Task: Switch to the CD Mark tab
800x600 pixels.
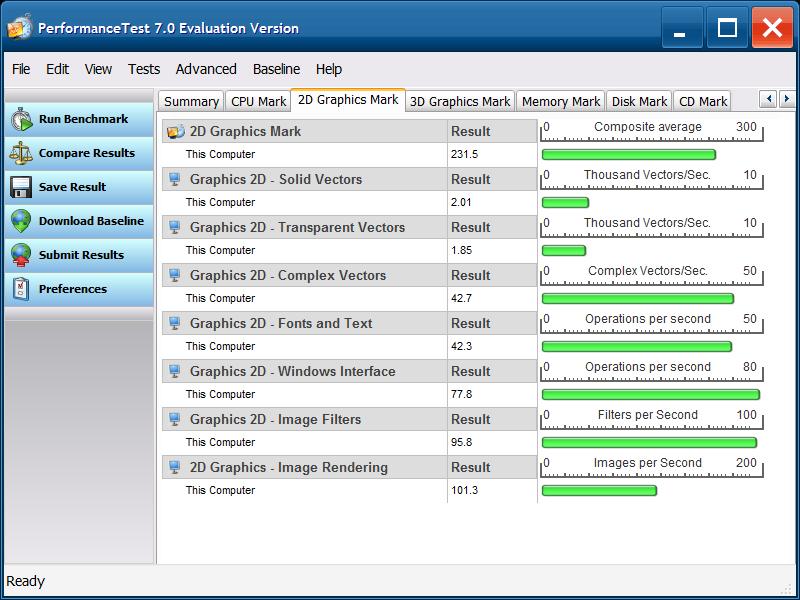Action: 703,102
